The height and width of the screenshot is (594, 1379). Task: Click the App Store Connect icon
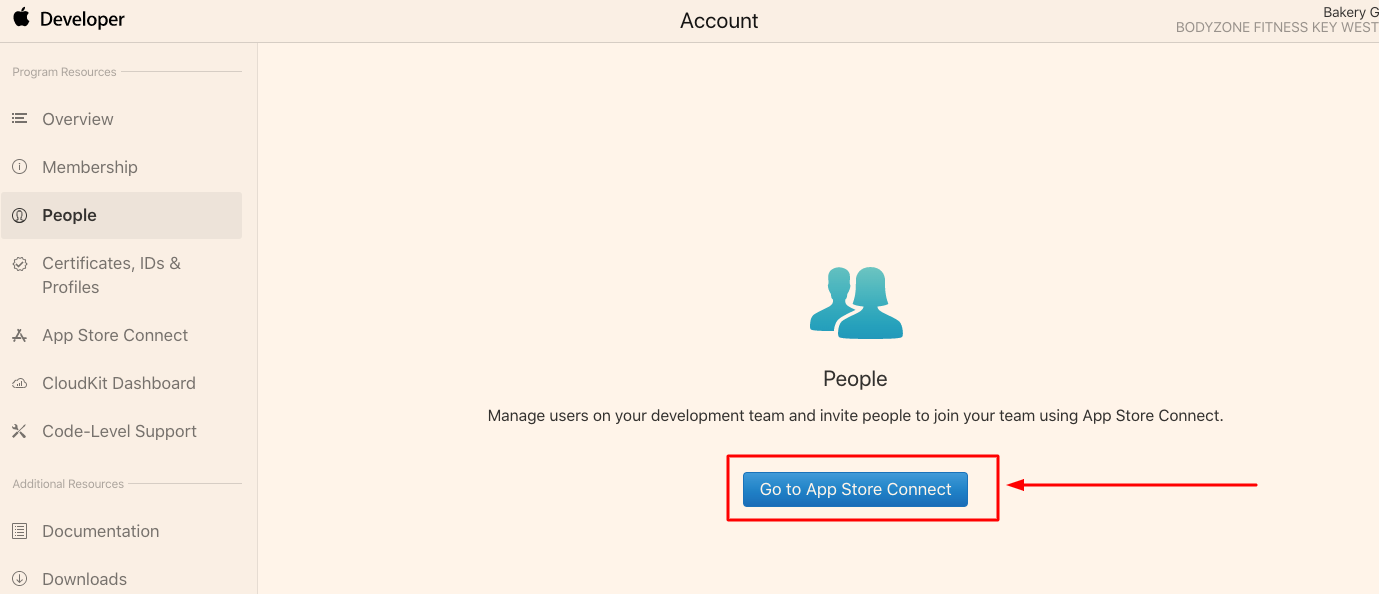coord(19,335)
